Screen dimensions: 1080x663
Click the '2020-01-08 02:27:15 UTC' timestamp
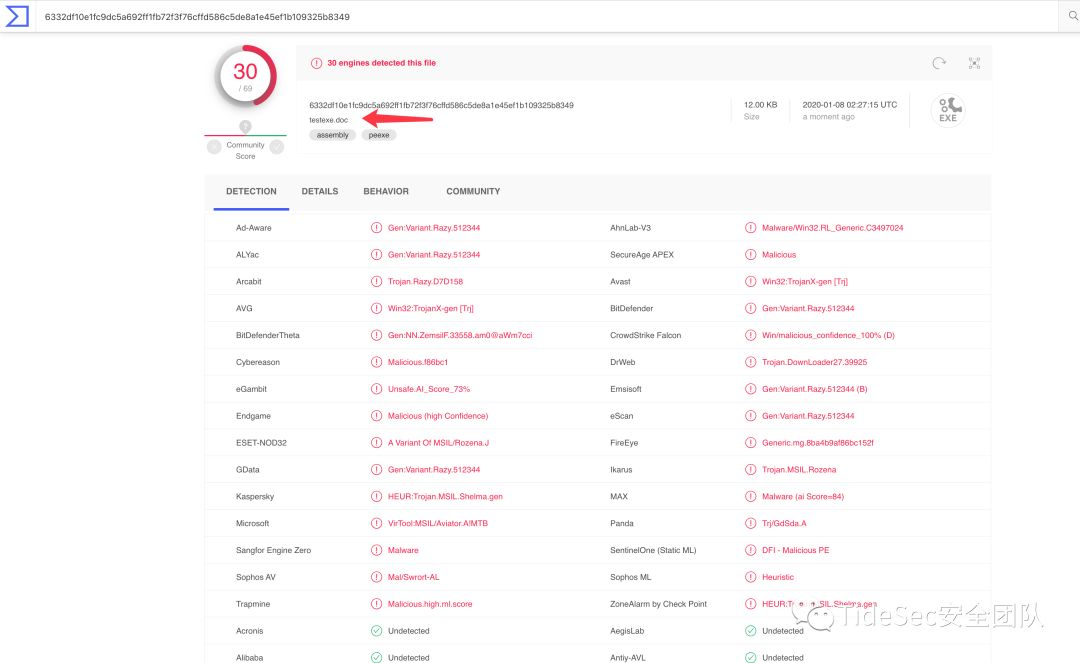(850, 105)
